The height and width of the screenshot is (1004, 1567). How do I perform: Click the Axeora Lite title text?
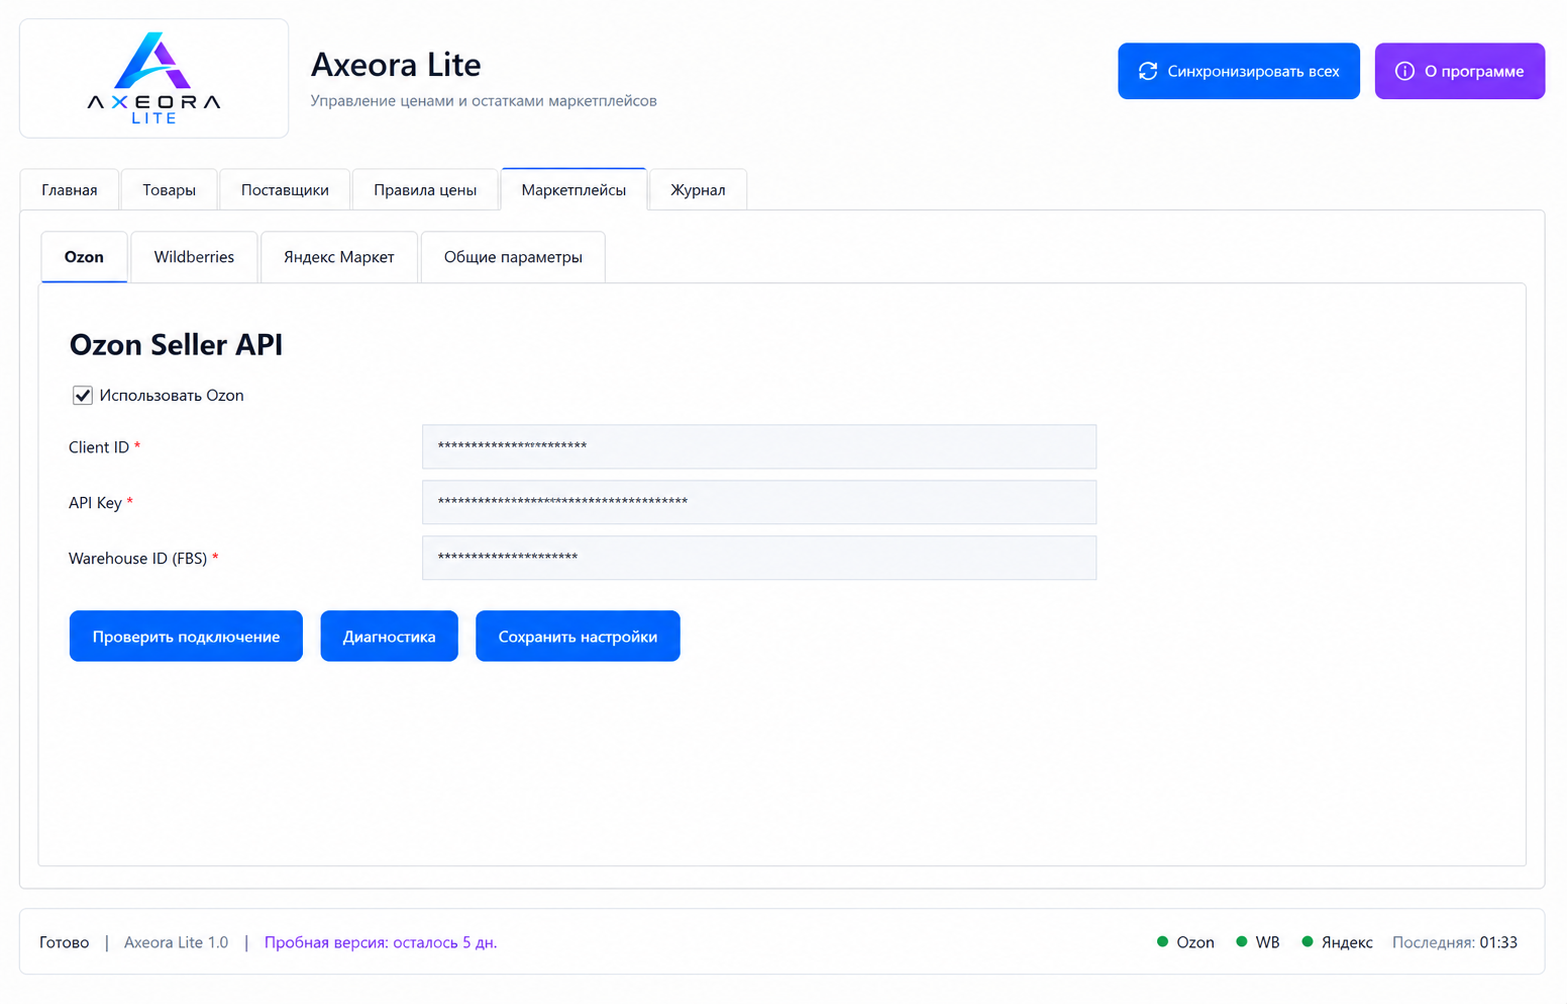[396, 65]
